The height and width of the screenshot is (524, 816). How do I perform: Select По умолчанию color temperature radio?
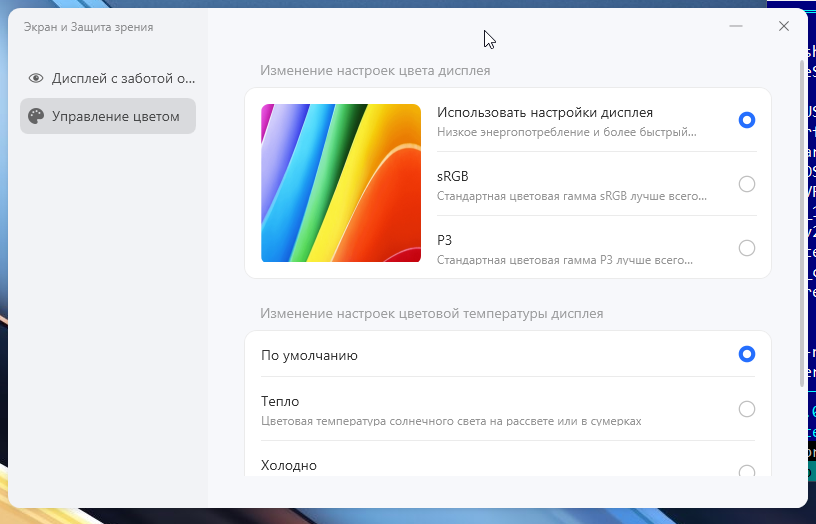coord(747,354)
